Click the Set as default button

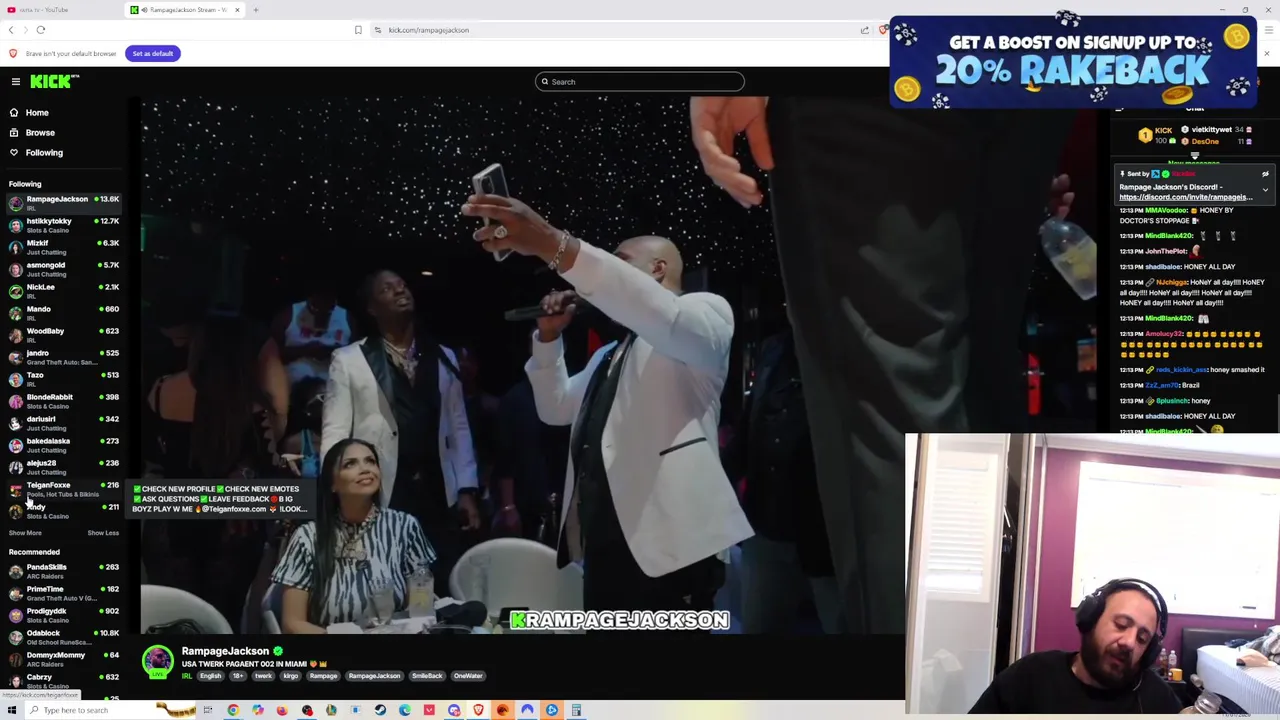[153, 53]
